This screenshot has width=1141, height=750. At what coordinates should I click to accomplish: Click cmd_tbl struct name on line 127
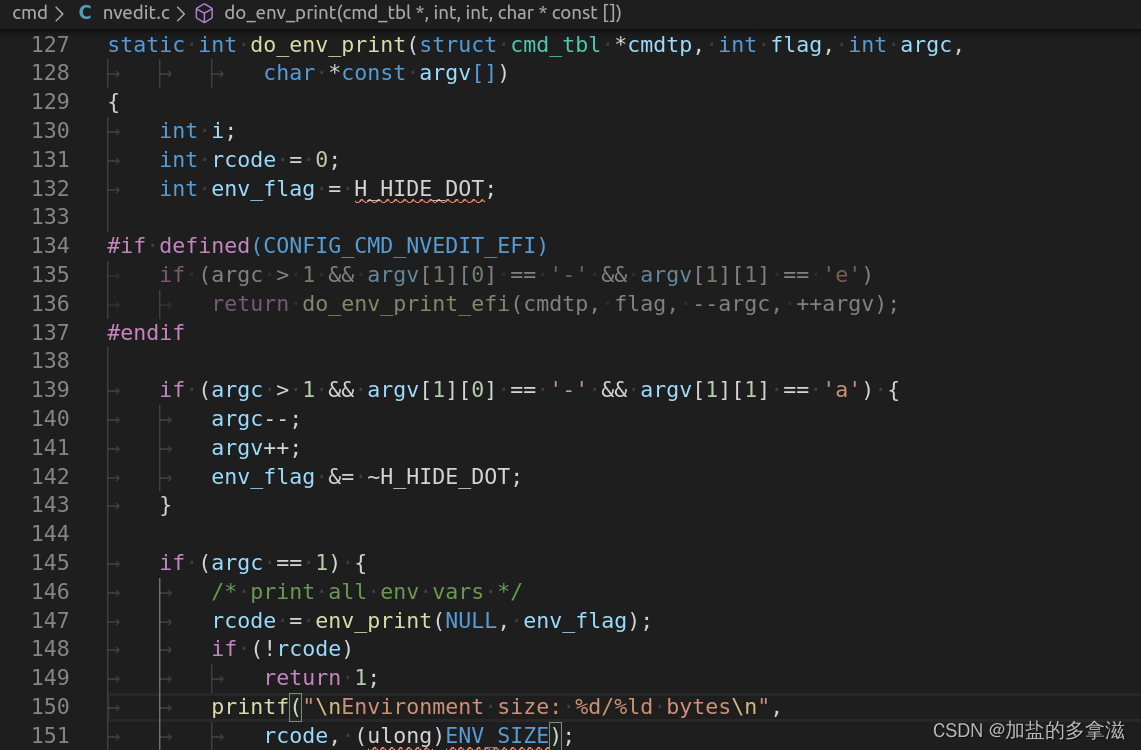[555, 45]
